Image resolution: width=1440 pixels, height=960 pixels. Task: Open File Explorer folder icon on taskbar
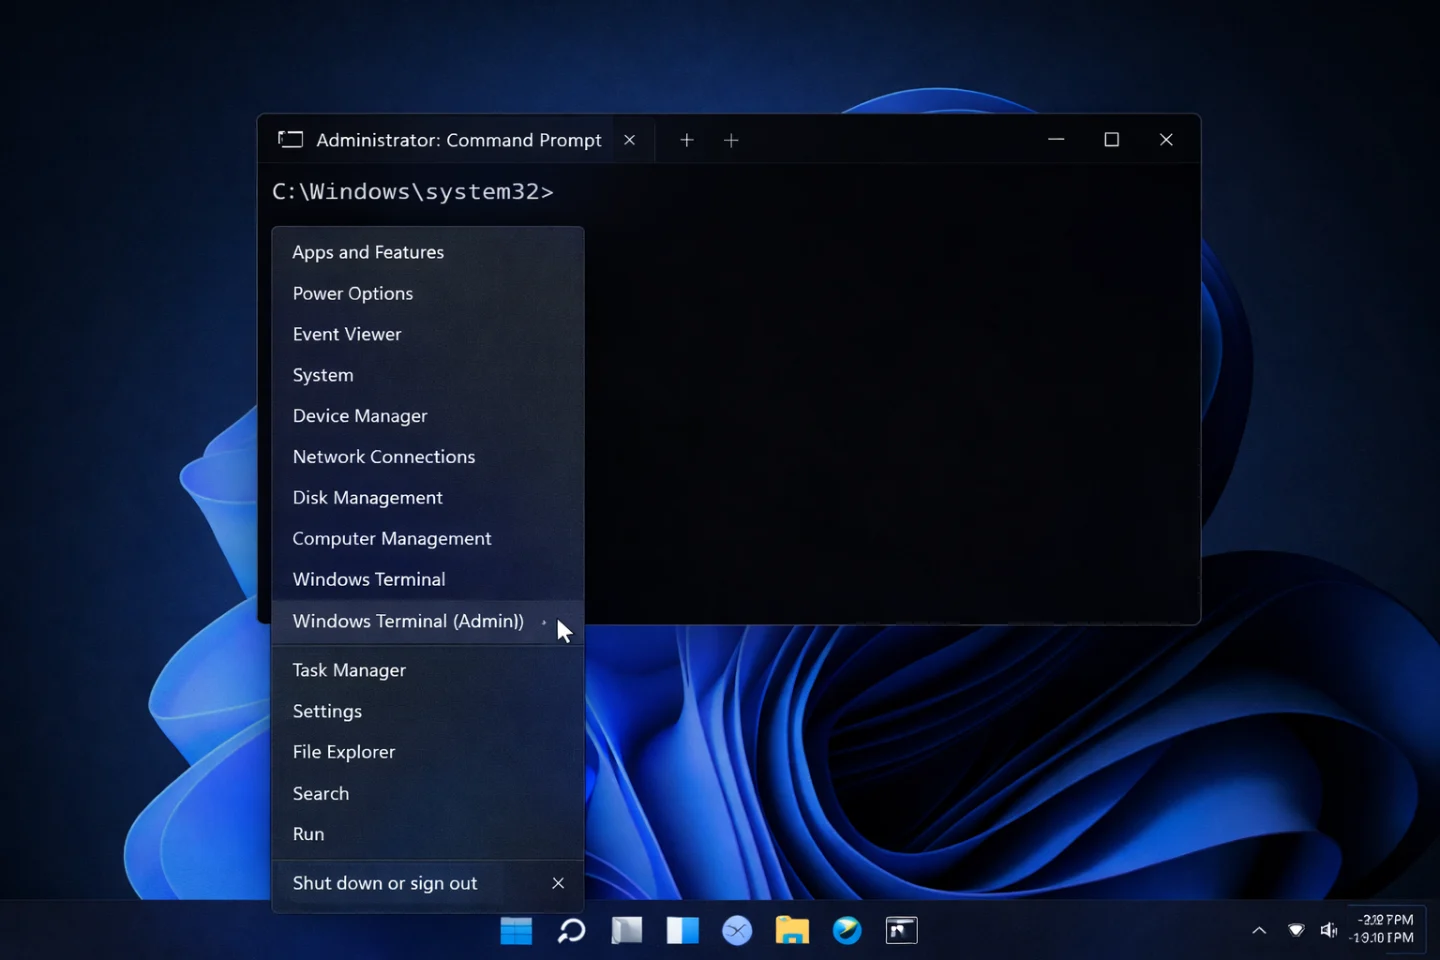(x=792, y=931)
